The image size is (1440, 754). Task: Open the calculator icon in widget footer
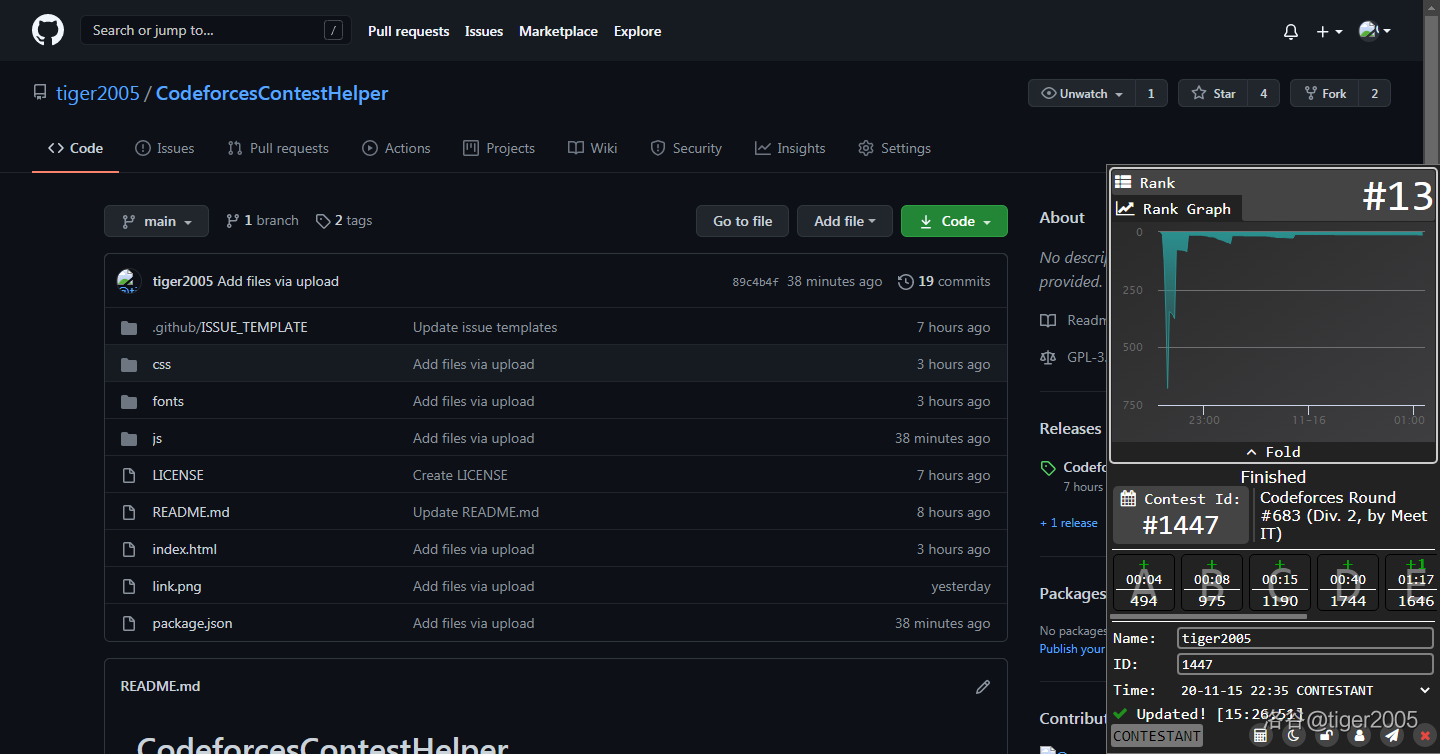1260,736
